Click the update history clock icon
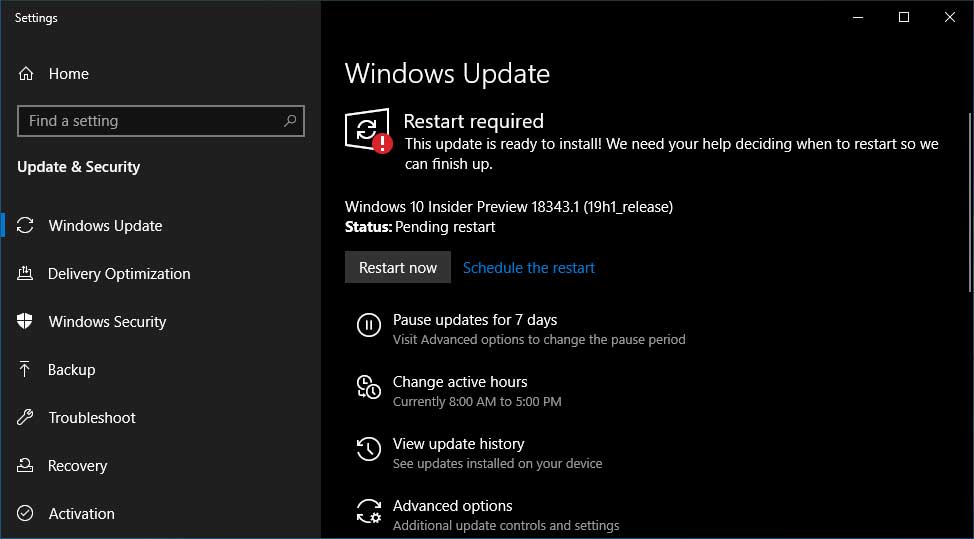The image size is (974, 539). pos(368,448)
